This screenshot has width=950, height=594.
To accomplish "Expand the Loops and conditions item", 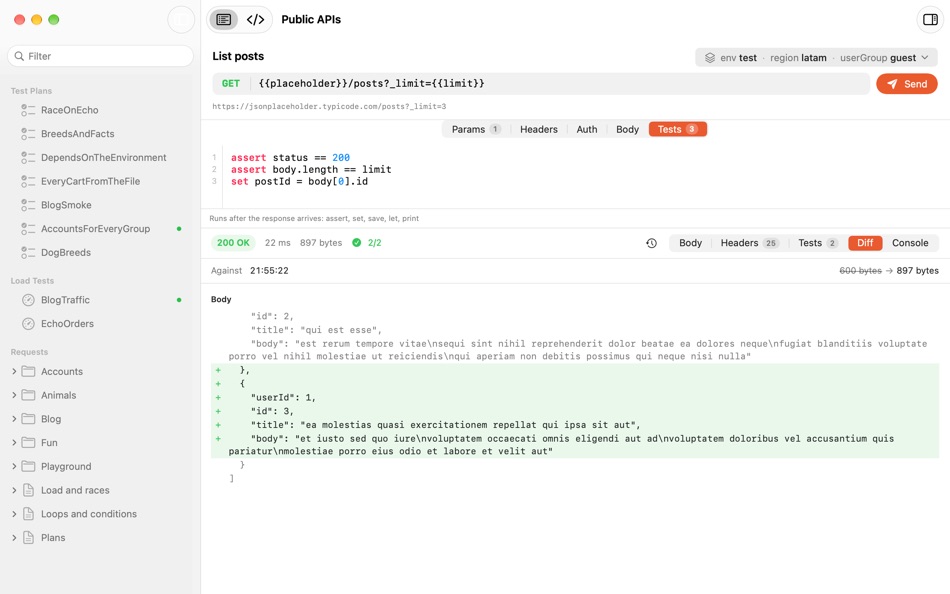I will pyautogui.click(x=14, y=514).
